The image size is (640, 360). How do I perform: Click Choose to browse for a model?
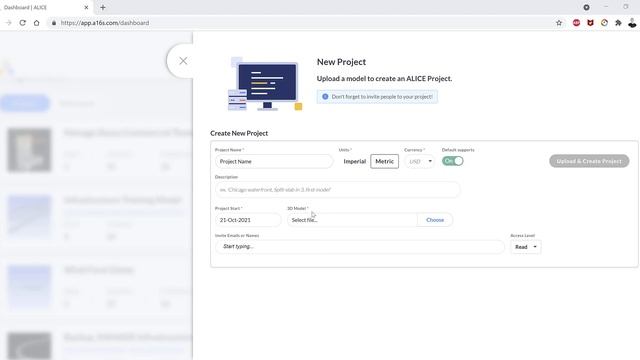[x=435, y=220]
